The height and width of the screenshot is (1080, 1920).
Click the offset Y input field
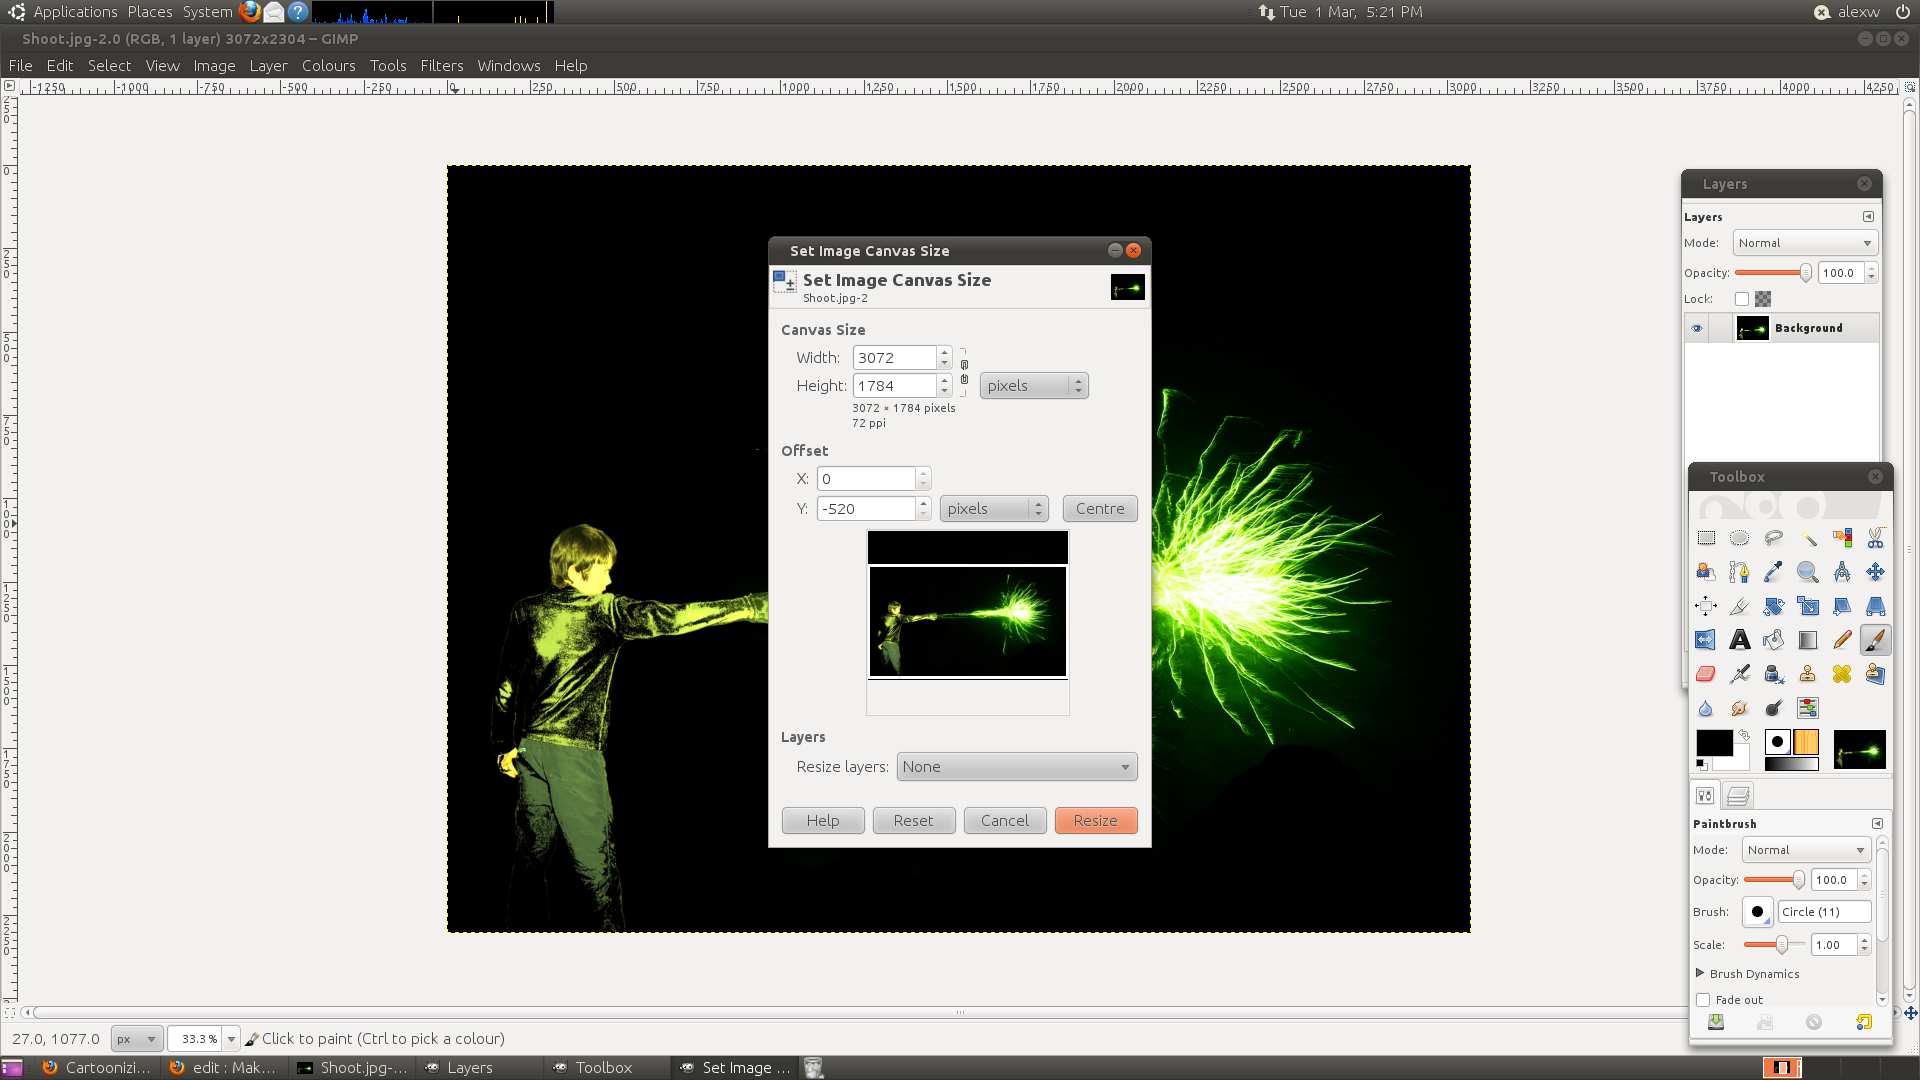tap(866, 509)
